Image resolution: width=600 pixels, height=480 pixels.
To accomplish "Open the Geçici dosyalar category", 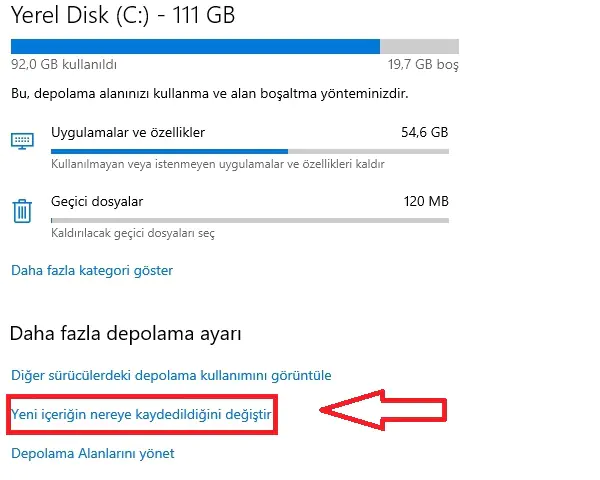I will 97,201.
